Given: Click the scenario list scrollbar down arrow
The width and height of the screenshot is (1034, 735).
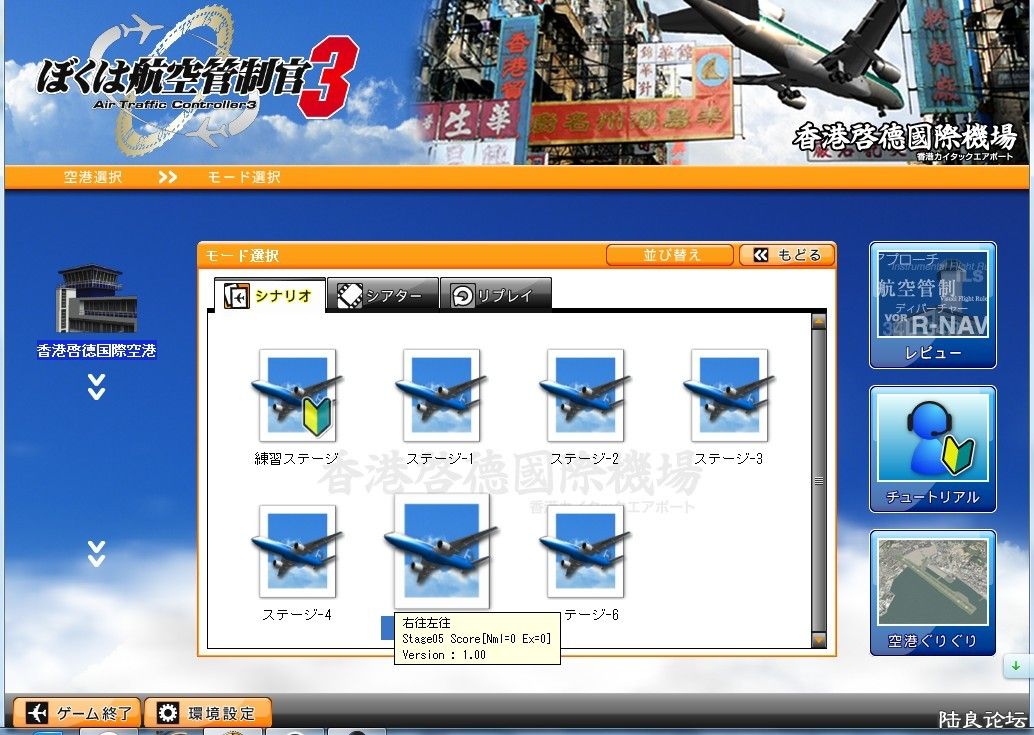Looking at the screenshot, I should (x=819, y=639).
